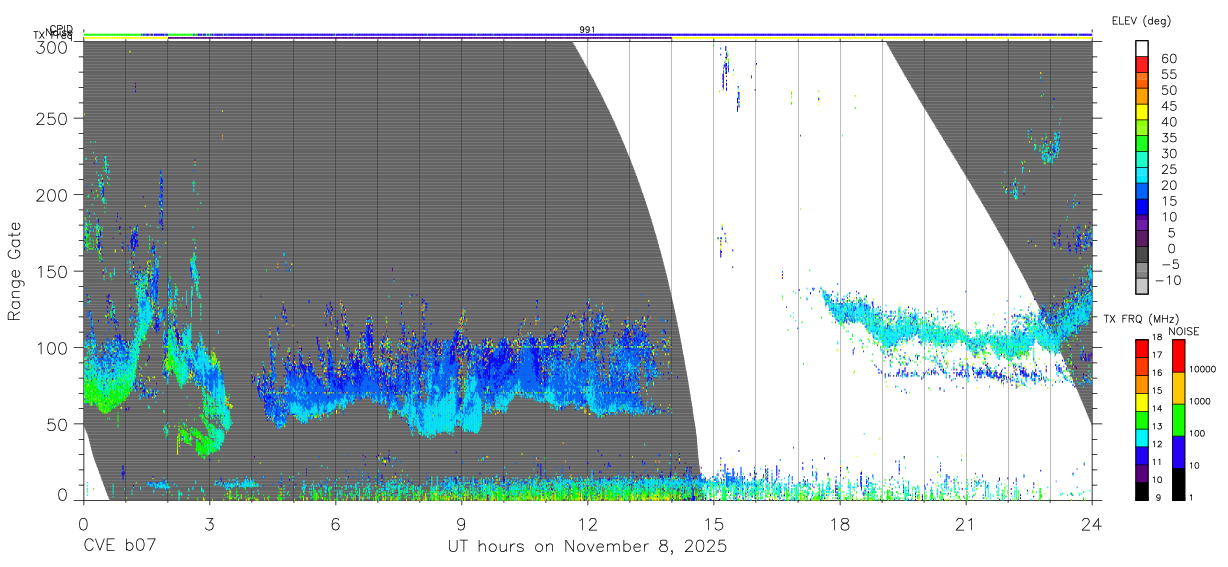Click the range gate tick label 100
The image size is (1228, 567).
point(53,348)
